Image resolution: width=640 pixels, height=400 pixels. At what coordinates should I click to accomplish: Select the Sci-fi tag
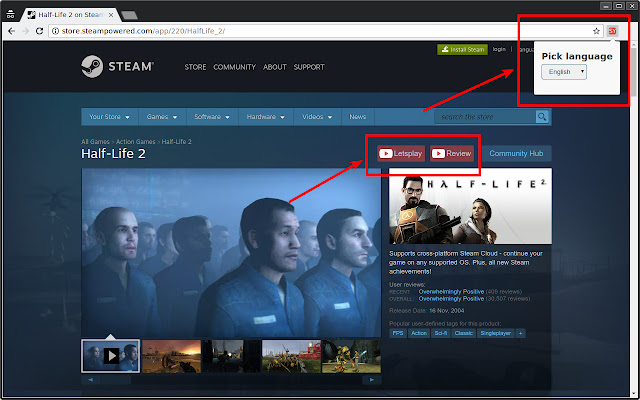pyautogui.click(x=441, y=333)
